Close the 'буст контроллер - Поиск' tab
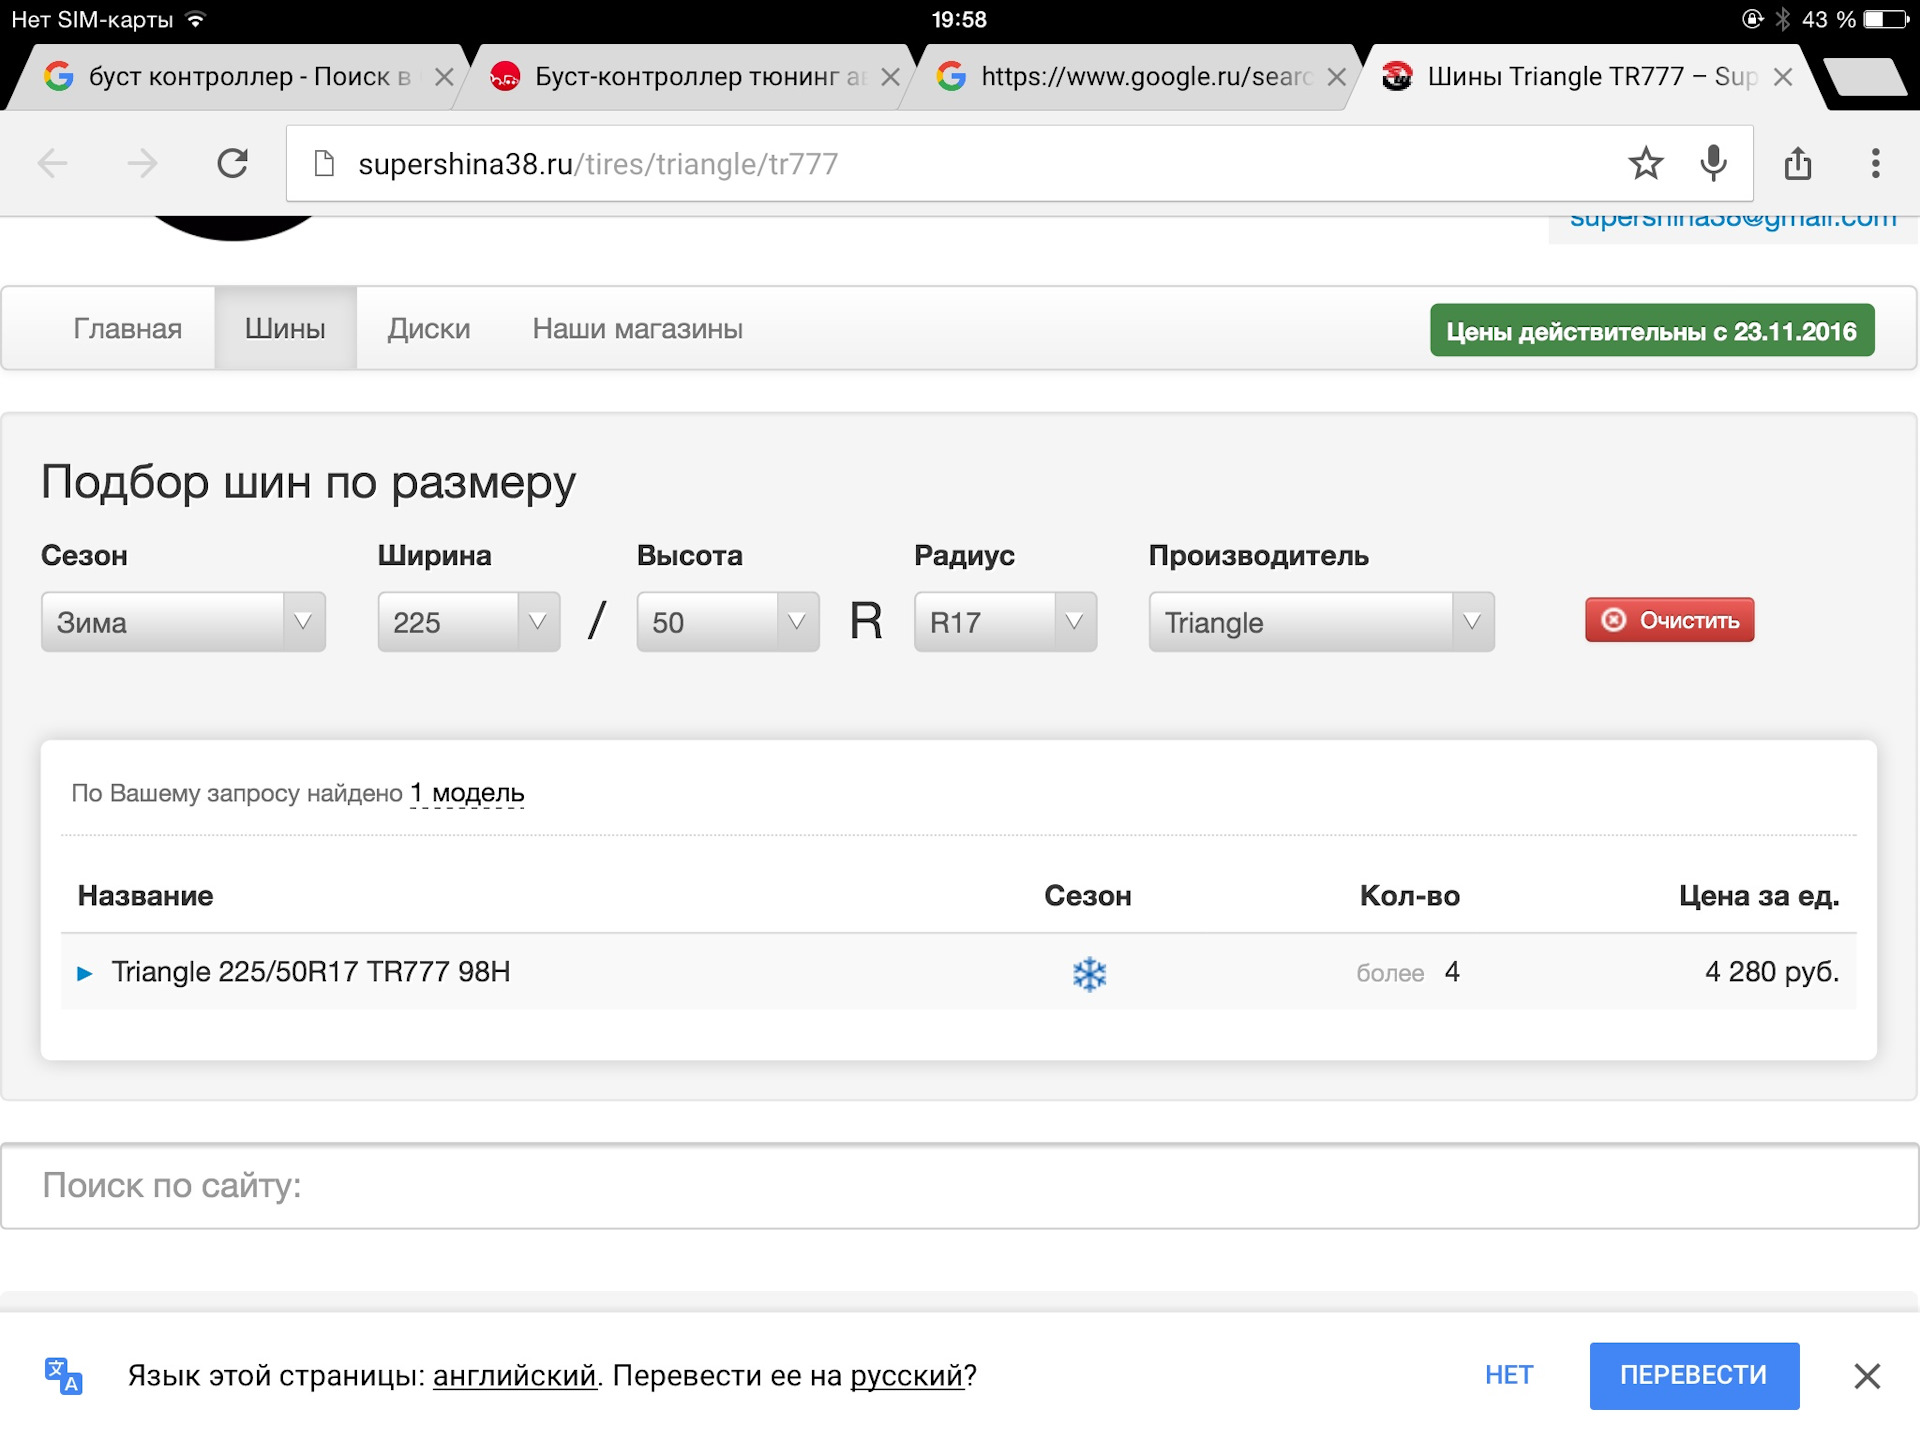 coord(444,77)
